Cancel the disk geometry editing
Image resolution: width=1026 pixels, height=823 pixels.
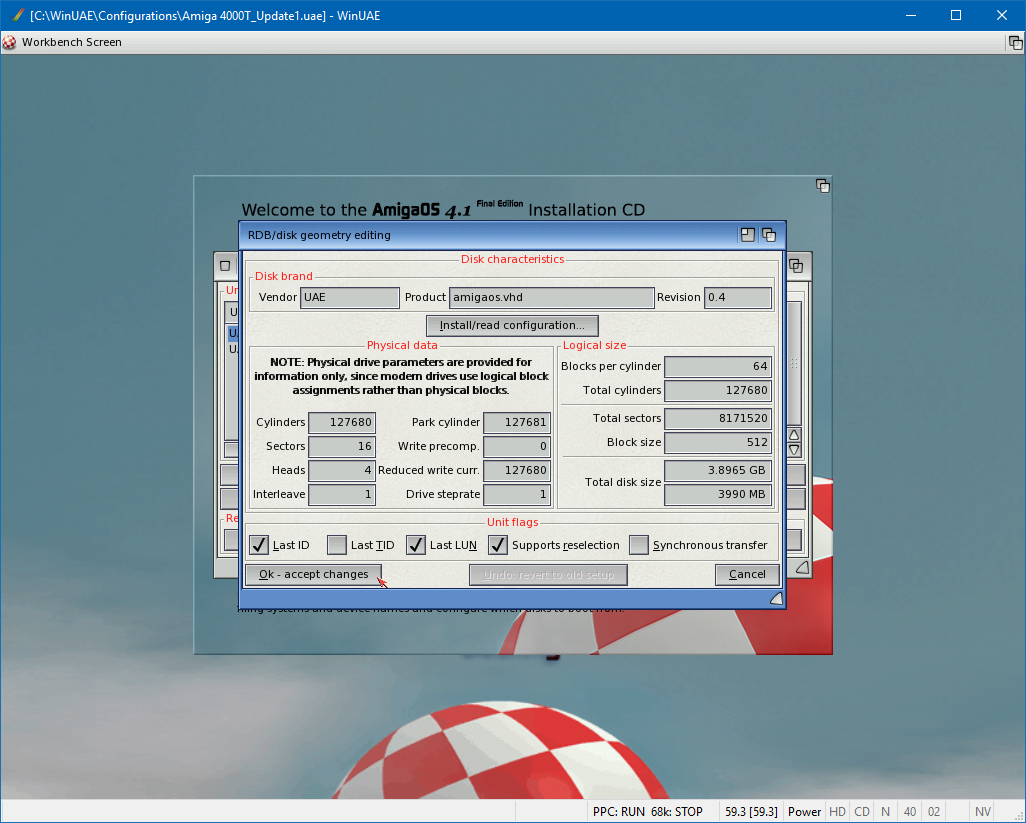pyautogui.click(x=747, y=574)
